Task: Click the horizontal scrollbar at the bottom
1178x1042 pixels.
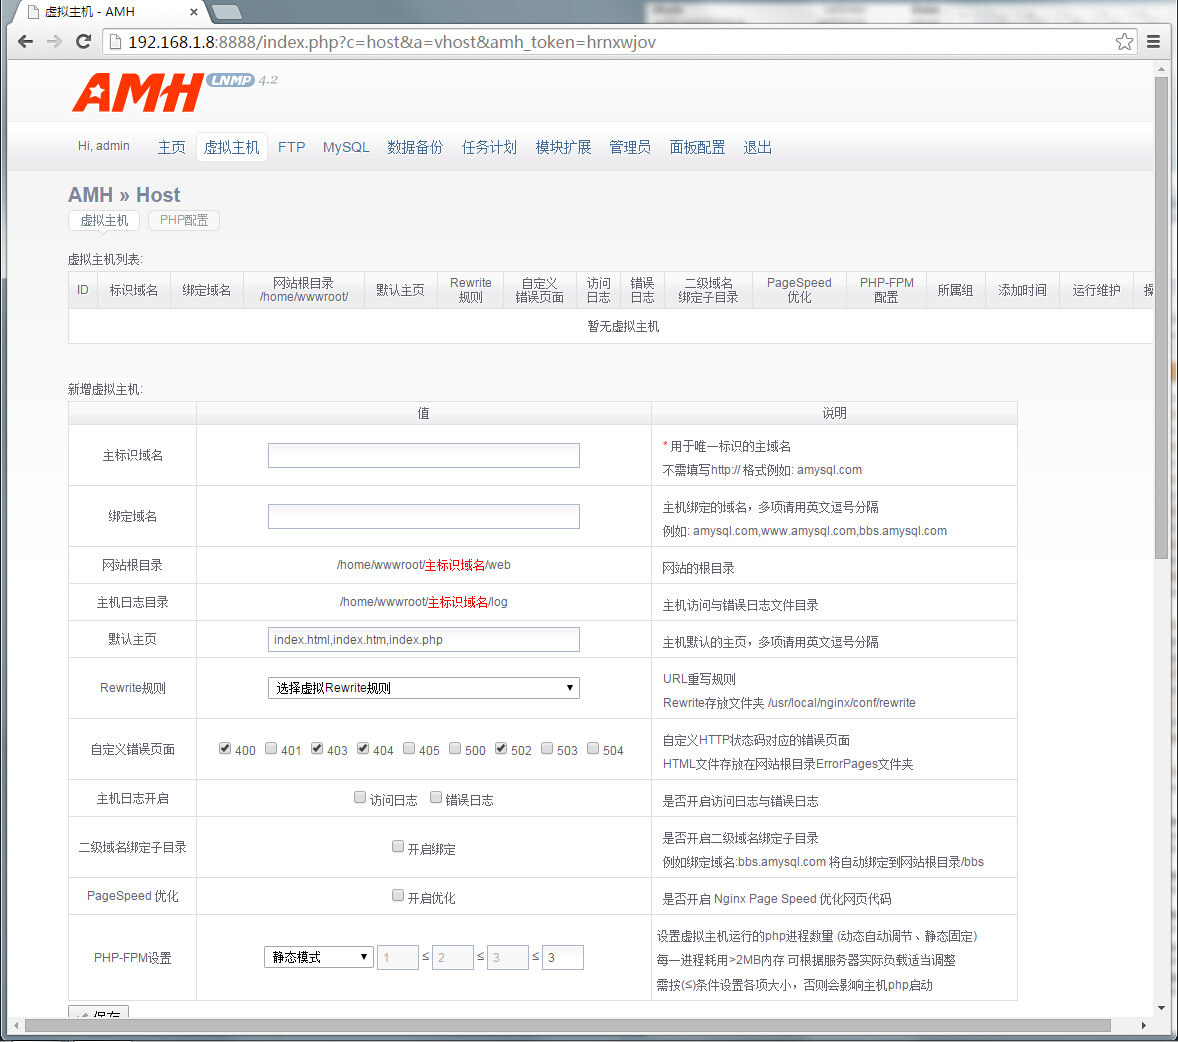Action: pos(568,1025)
